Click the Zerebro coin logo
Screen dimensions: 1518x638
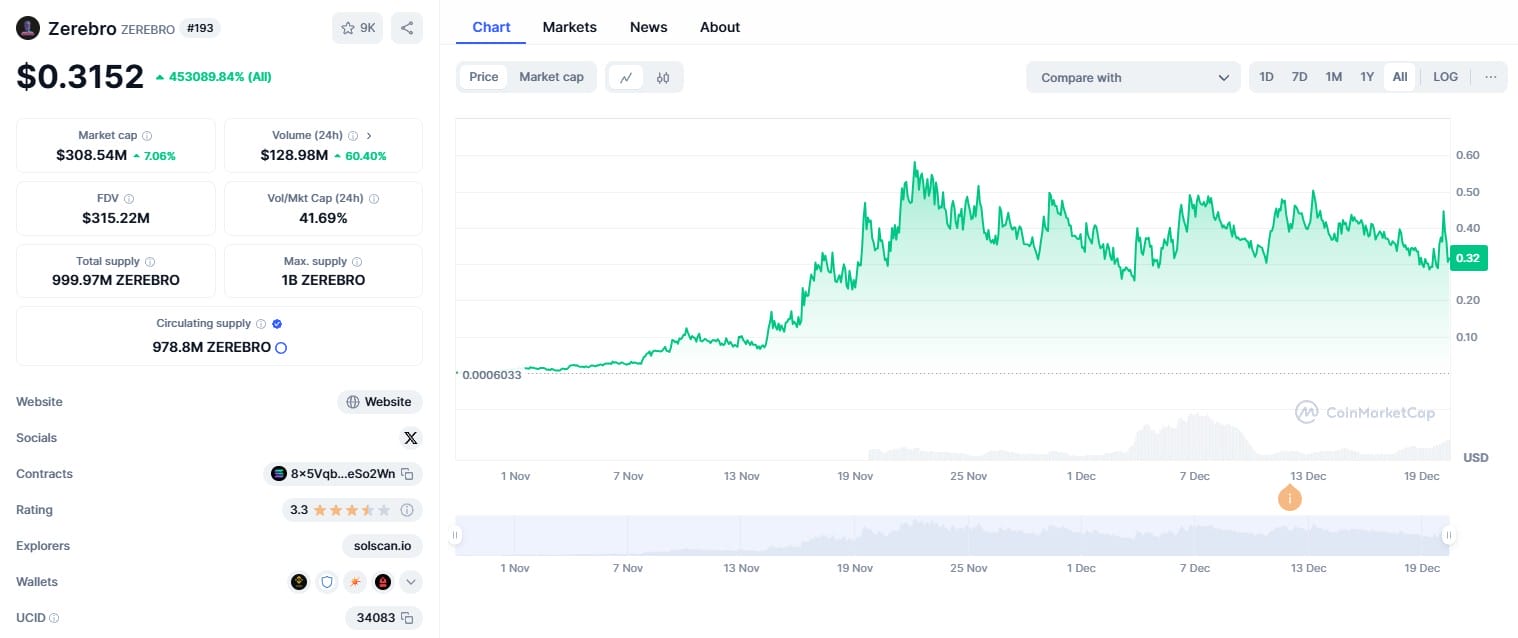pos(28,28)
